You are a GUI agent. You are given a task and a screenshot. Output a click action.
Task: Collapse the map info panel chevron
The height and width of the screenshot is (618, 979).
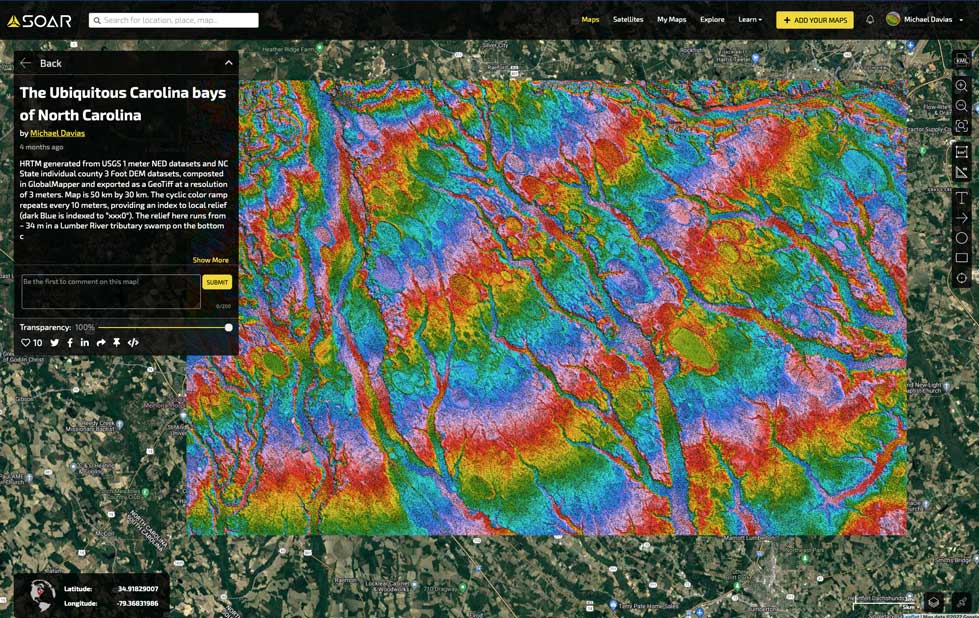[x=228, y=63]
